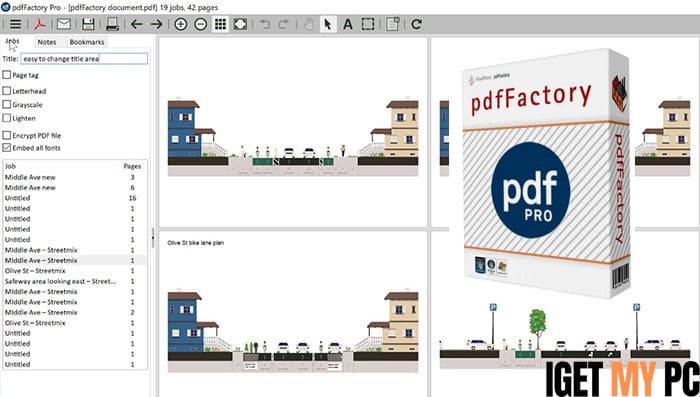The width and height of the screenshot is (700, 397).
Task: Select the dashed rectangle snapshot tool
Action: click(x=368, y=24)
